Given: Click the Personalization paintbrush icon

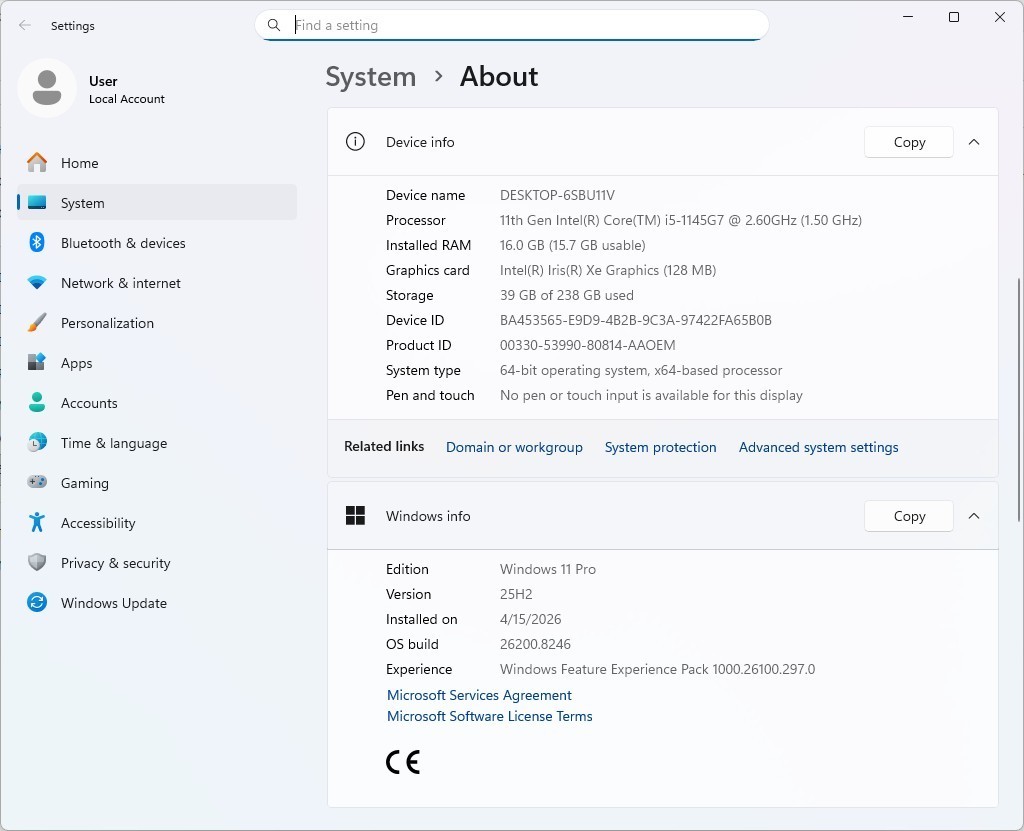Looking at the screenshot, I should pyautogui.click(x=37, y=323).
